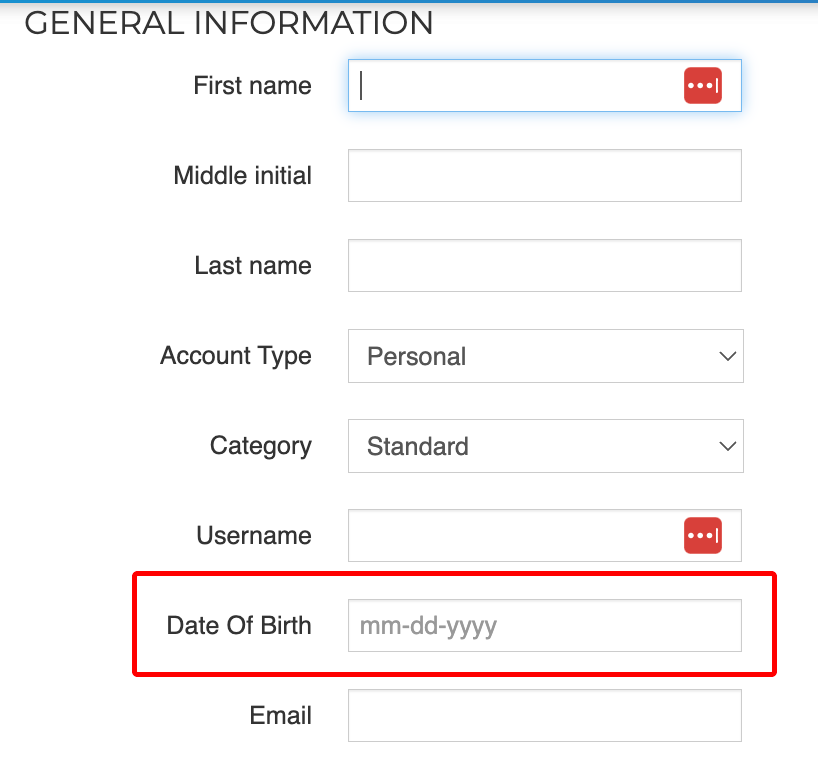Click the Account Type chevron arrow
Image resolution: width=818 pixels, height=770 pixels.
click(x=727, y=356)
